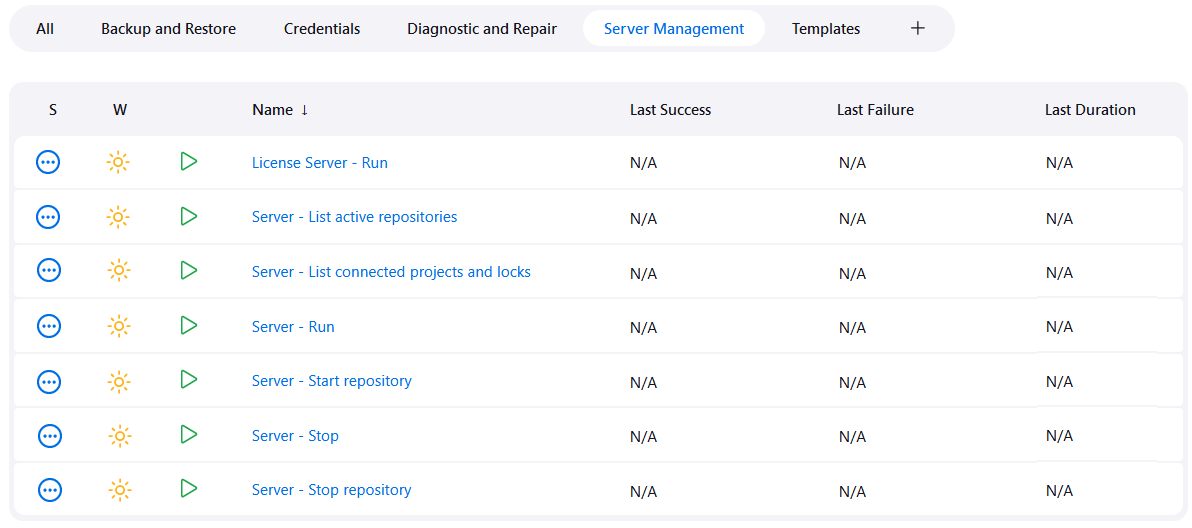1192x528 pixels.
Task: Run the License Server - Run job
Action: coord(188,161)
